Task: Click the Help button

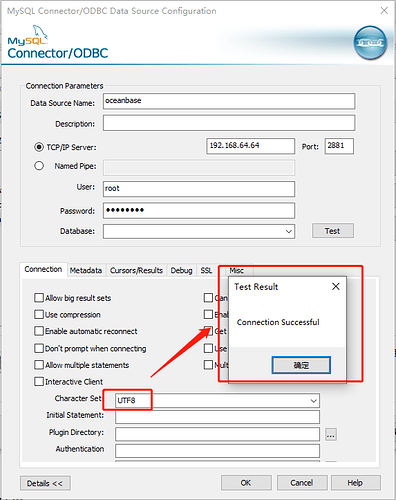Action: pyautogui.click(x=355, y=483)
